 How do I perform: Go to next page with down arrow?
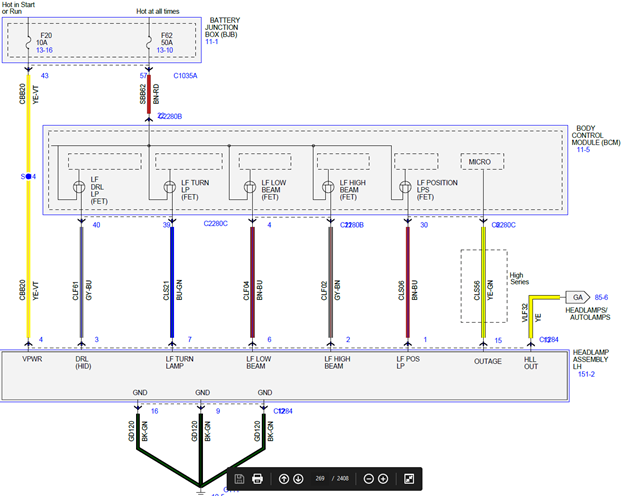click(298, 479)
